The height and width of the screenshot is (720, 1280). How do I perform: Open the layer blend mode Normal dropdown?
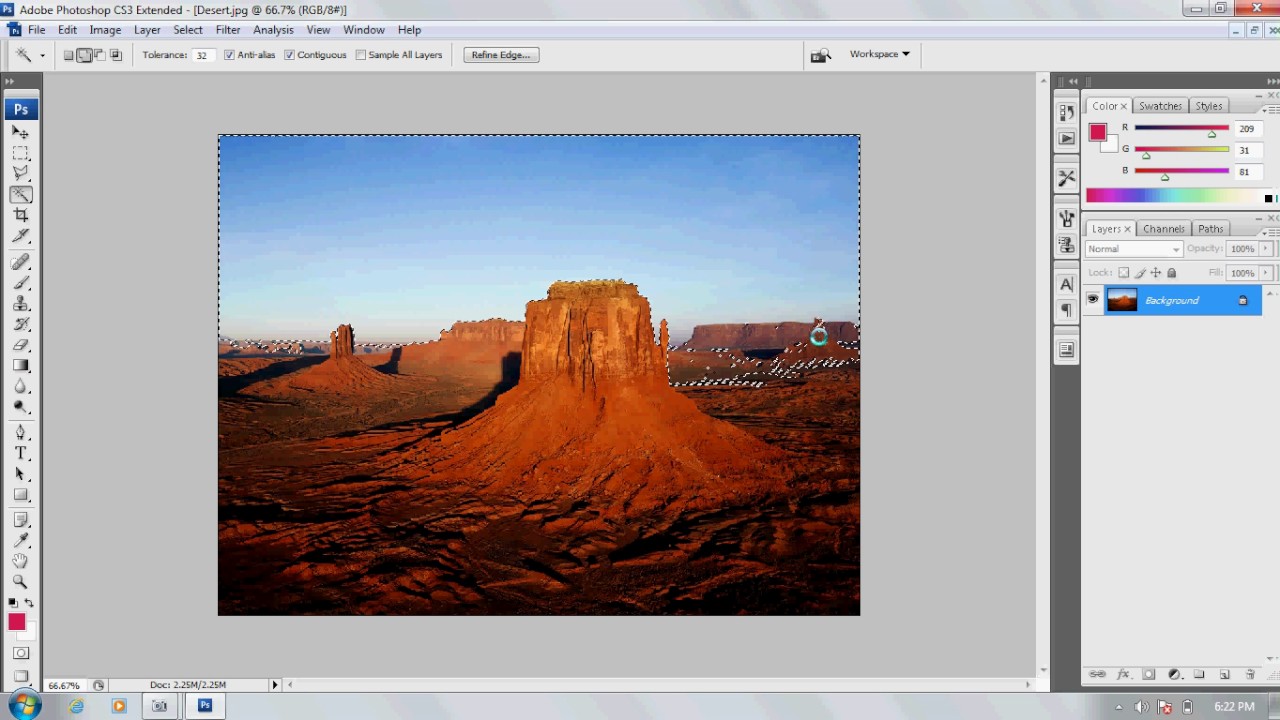[x=1134, y=249]
